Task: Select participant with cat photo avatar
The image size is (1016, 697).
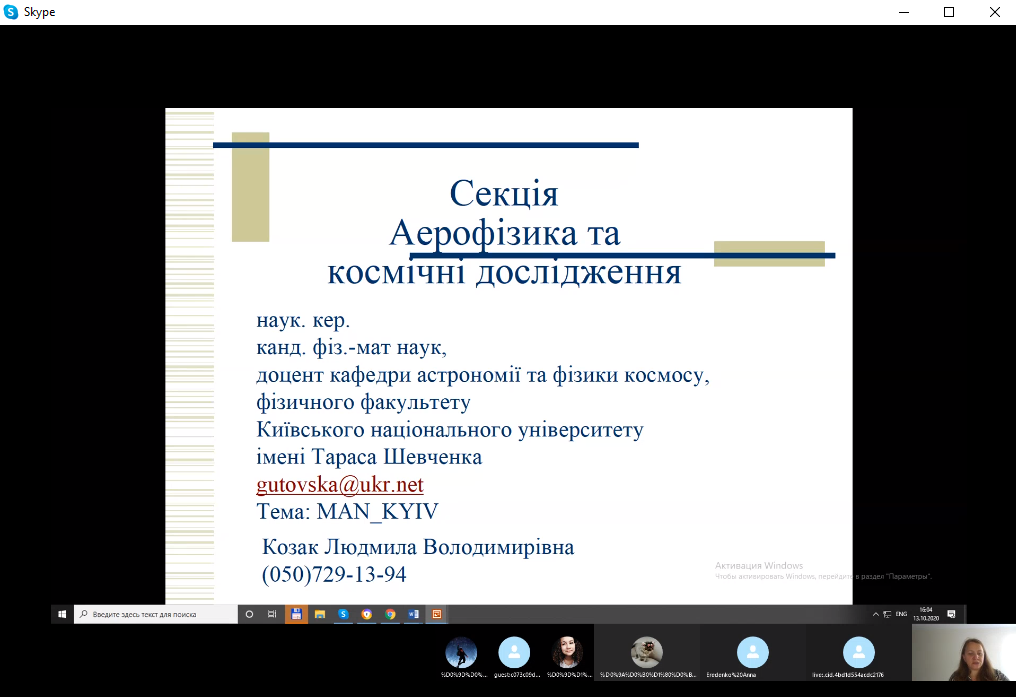Action: [647, 652]
